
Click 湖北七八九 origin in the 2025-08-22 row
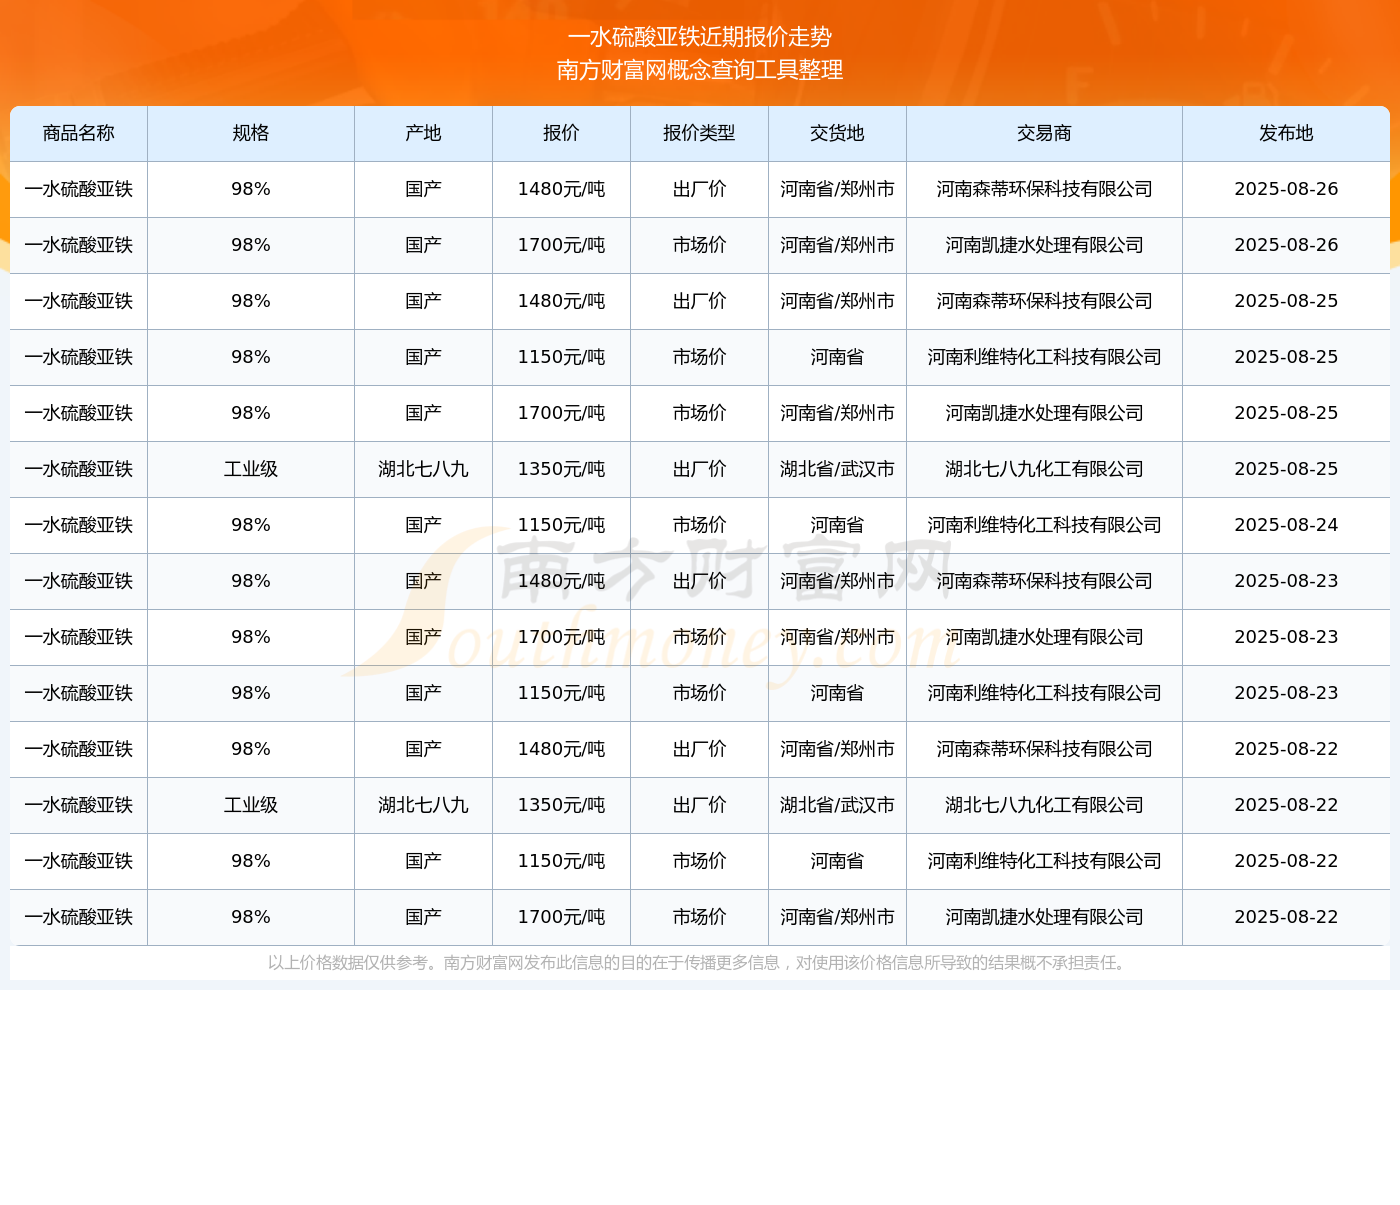coord(423,805)
